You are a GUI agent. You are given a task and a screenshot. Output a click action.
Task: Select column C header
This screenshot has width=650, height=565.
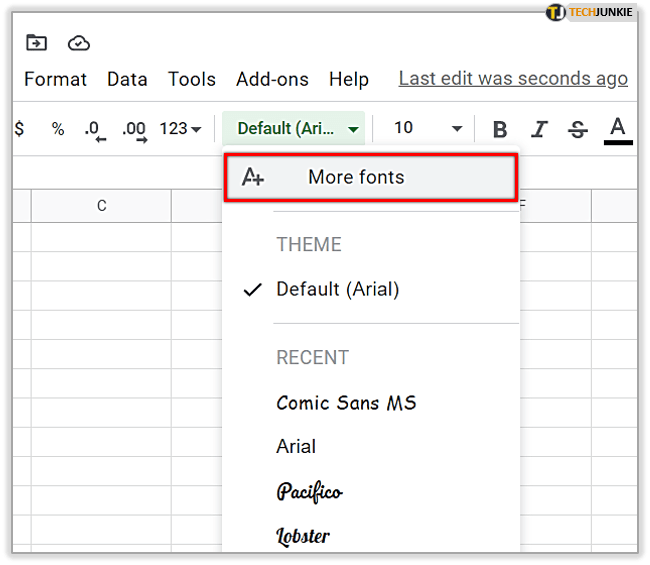coord(101,206)
